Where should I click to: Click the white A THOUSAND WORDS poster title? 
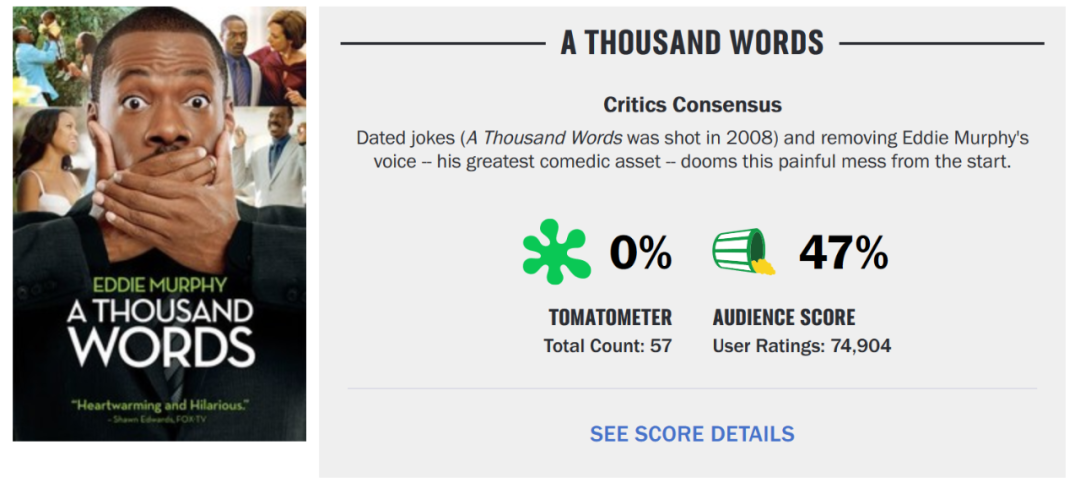160,332
